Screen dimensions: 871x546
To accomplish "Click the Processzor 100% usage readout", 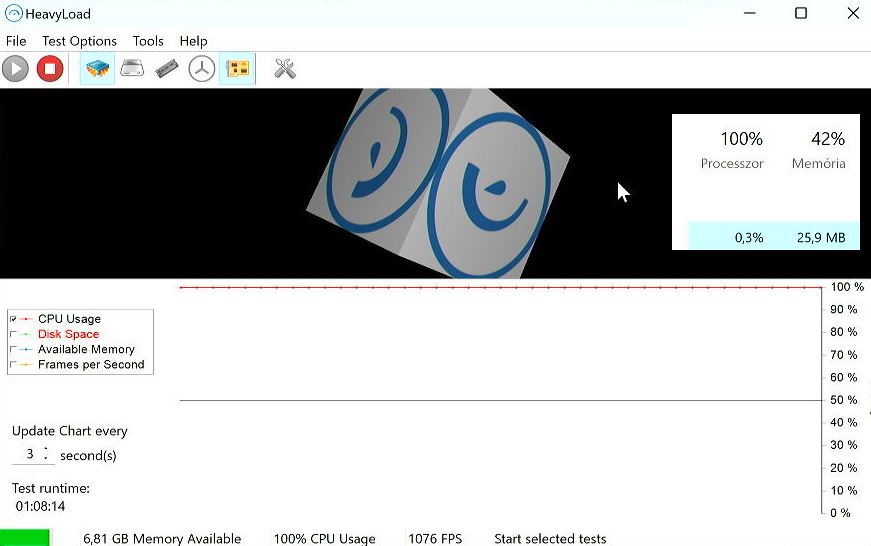I will tap(741, 139).
